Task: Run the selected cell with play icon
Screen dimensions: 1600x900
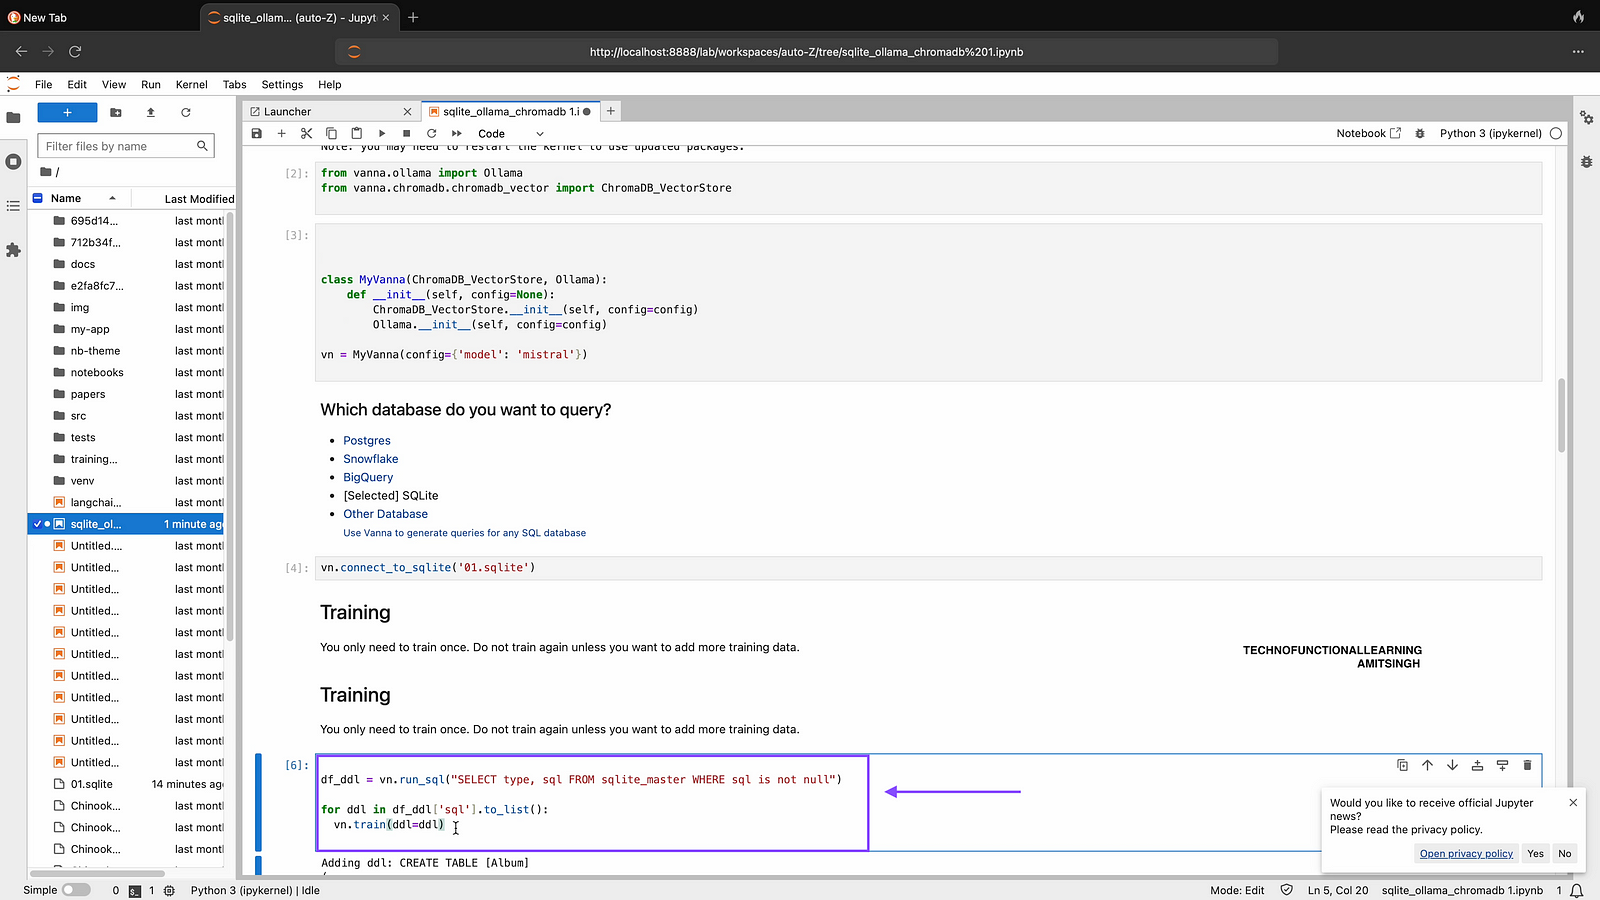Action: pyautogui.click(x=382, y=133)
